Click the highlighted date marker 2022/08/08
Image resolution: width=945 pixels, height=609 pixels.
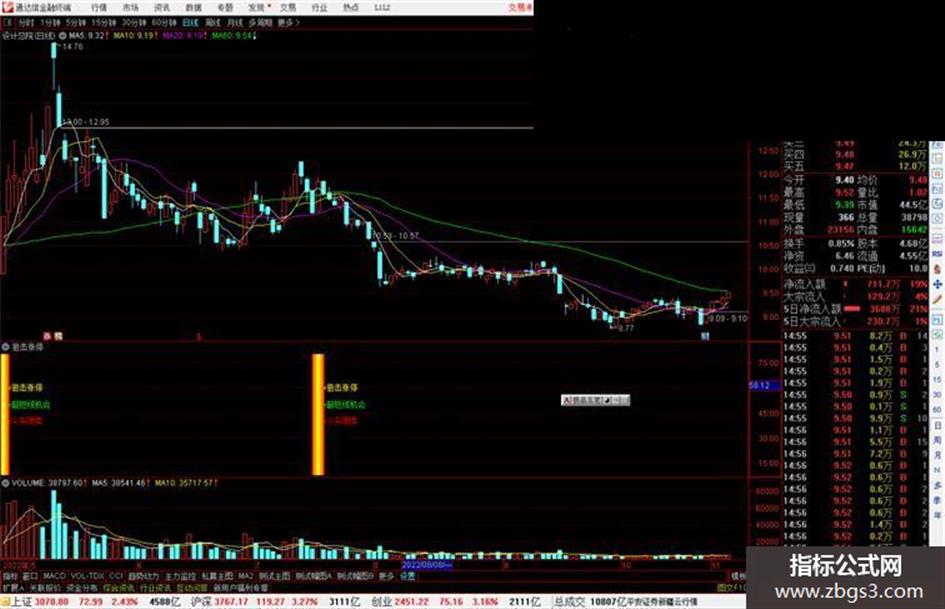[427, 565]
